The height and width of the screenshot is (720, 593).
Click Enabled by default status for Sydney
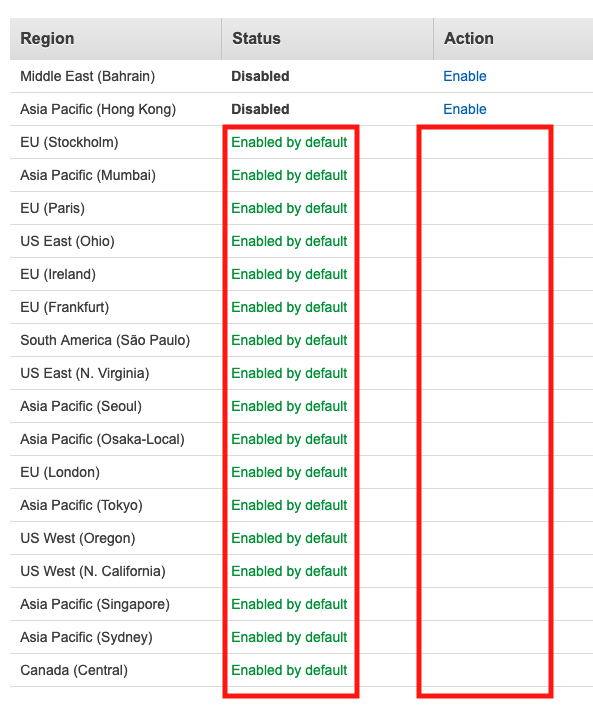click(289, 637)
